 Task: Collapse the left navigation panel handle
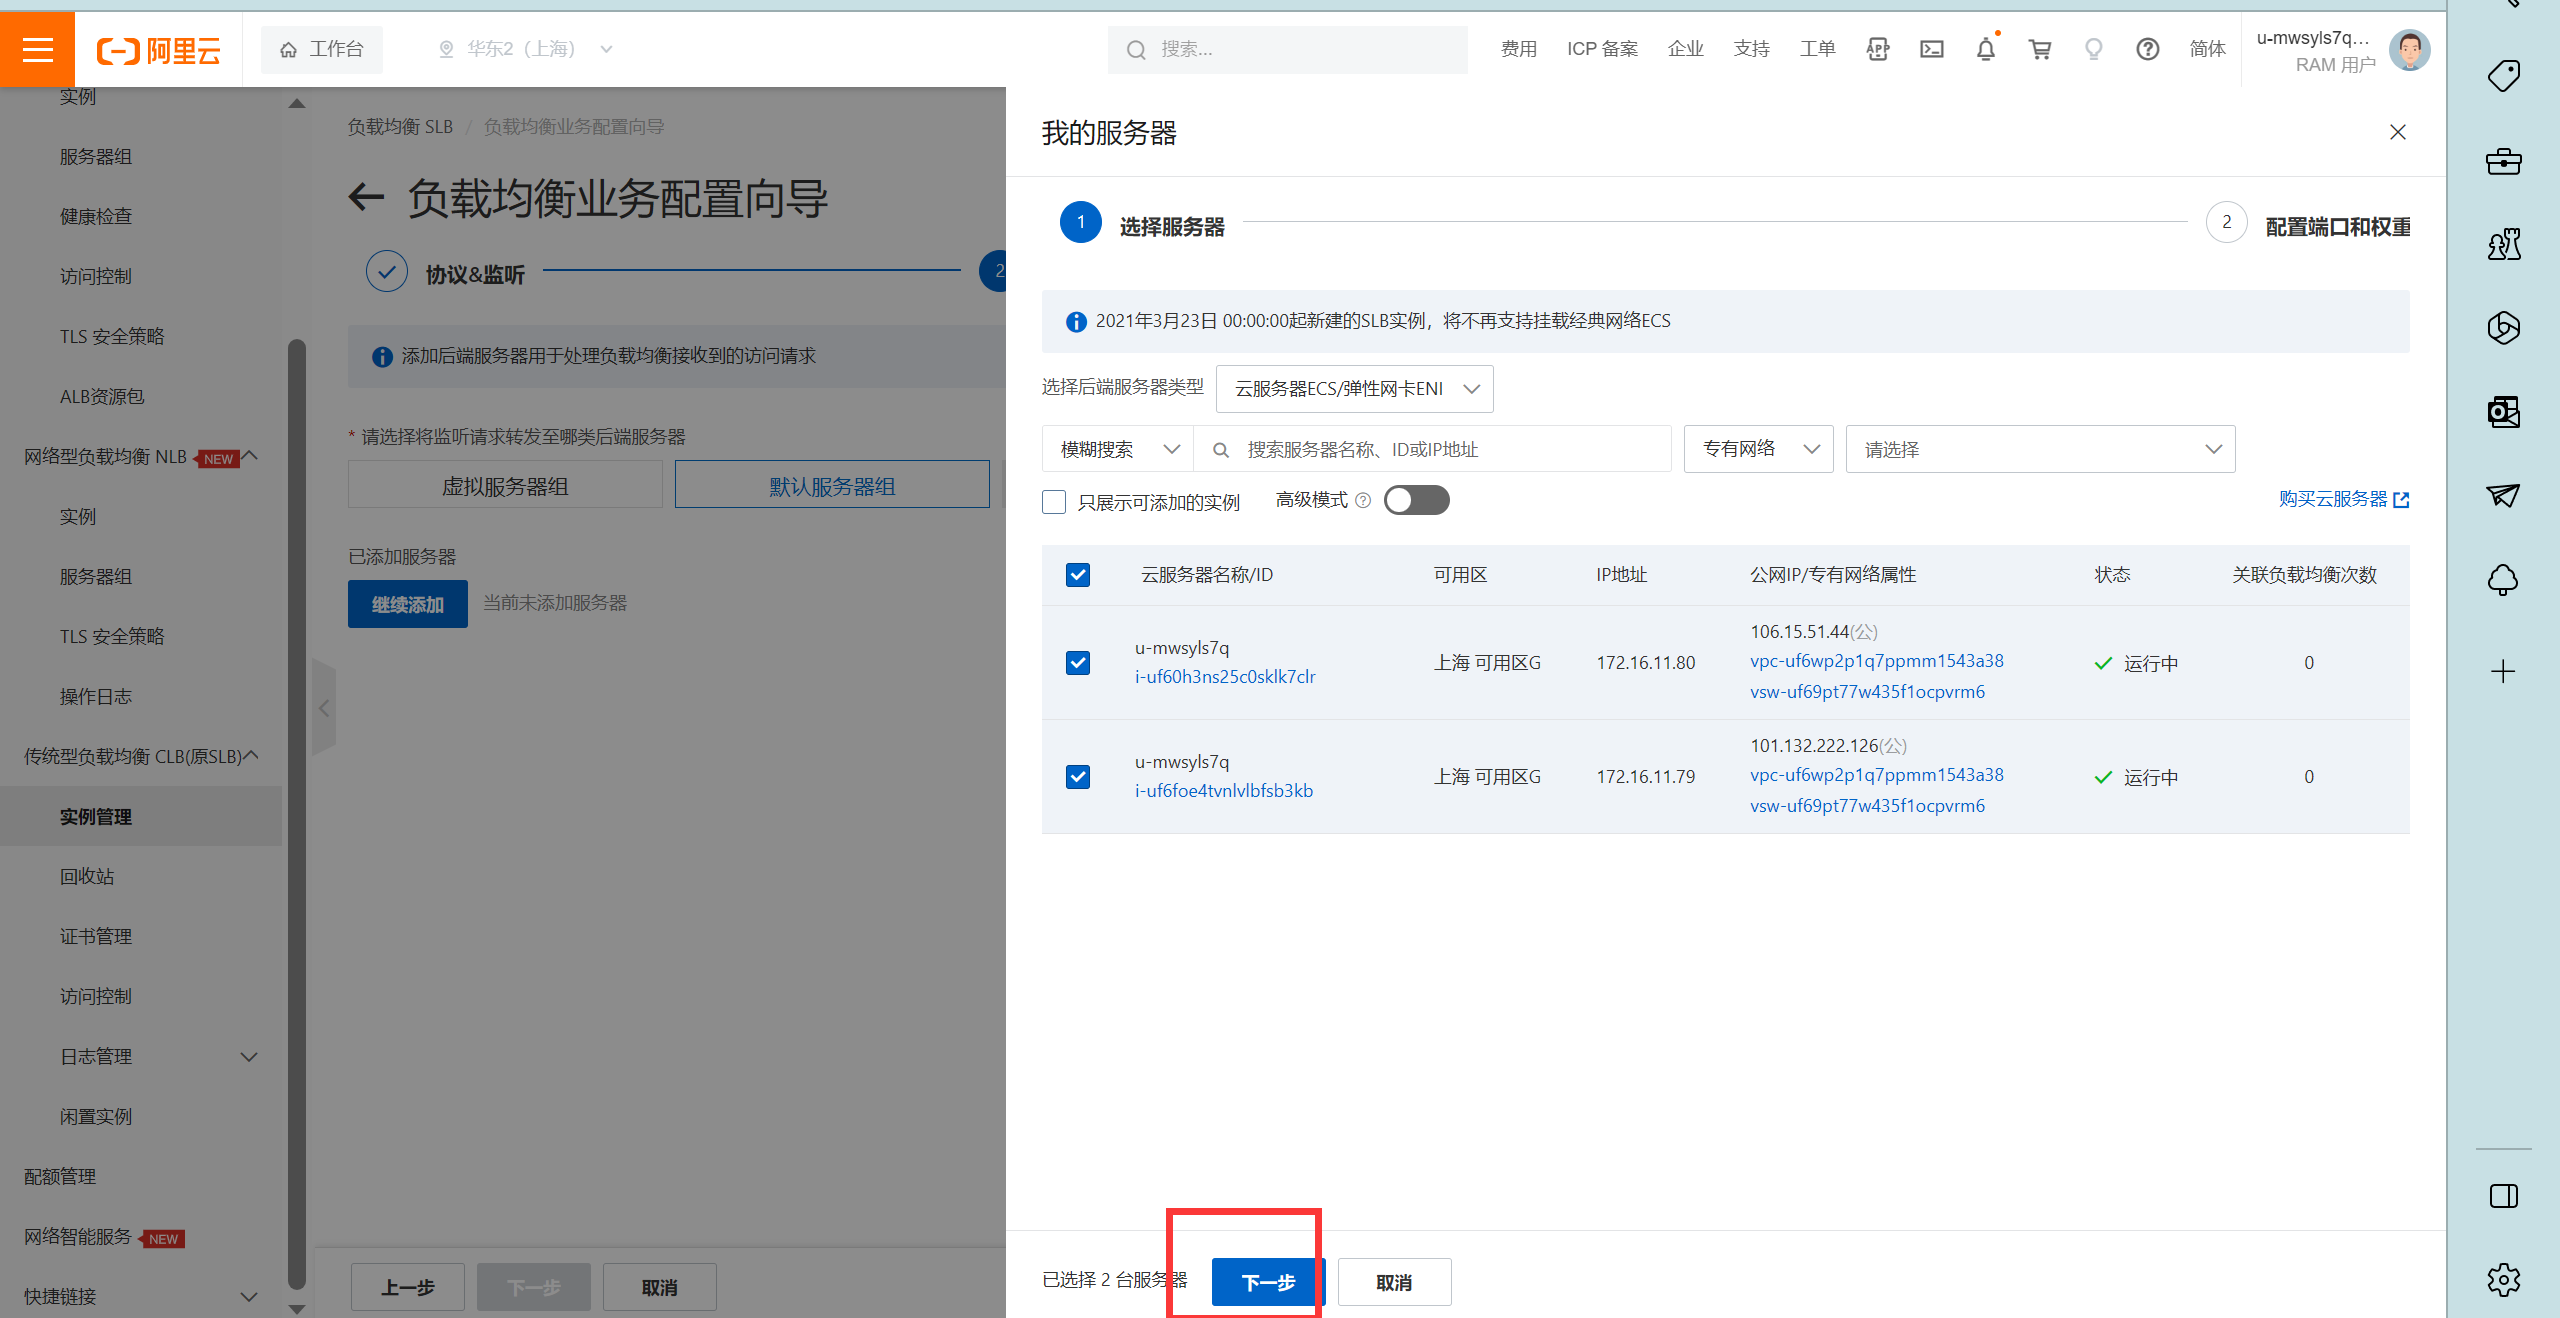[x=324, y=708]
